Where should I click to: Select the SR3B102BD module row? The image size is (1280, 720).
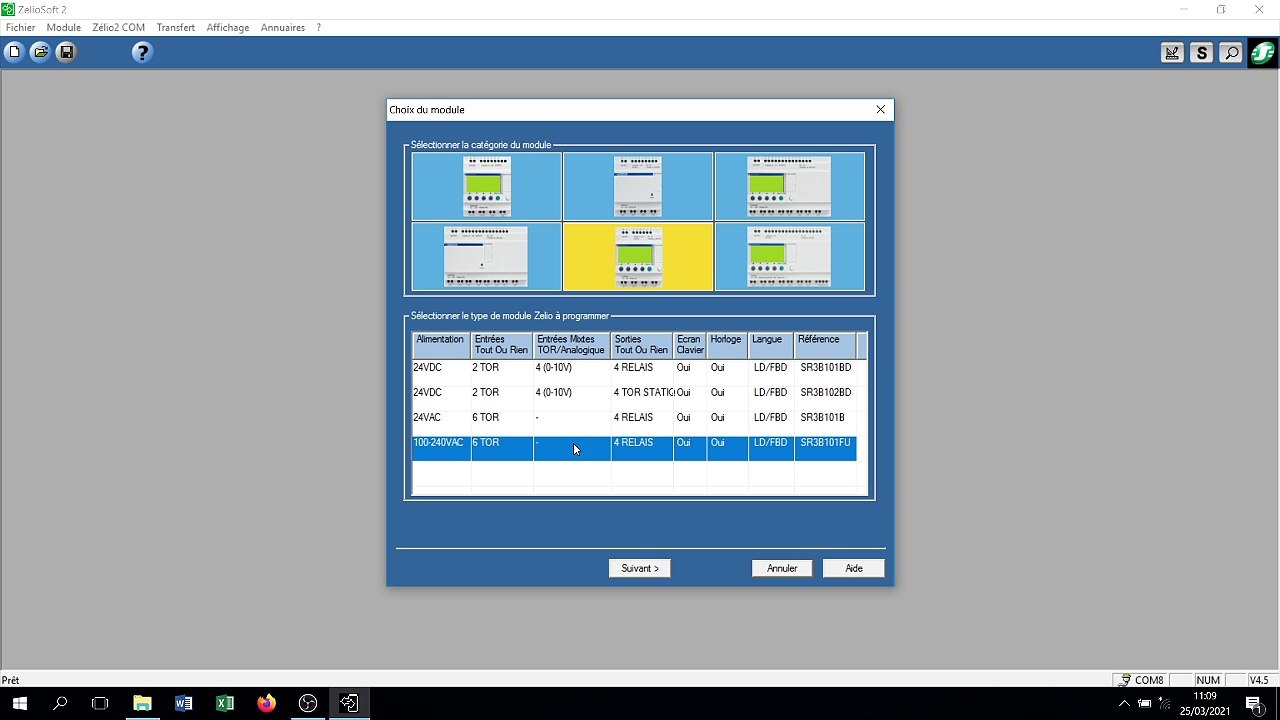pyautogui.click(x=634, y=398)
